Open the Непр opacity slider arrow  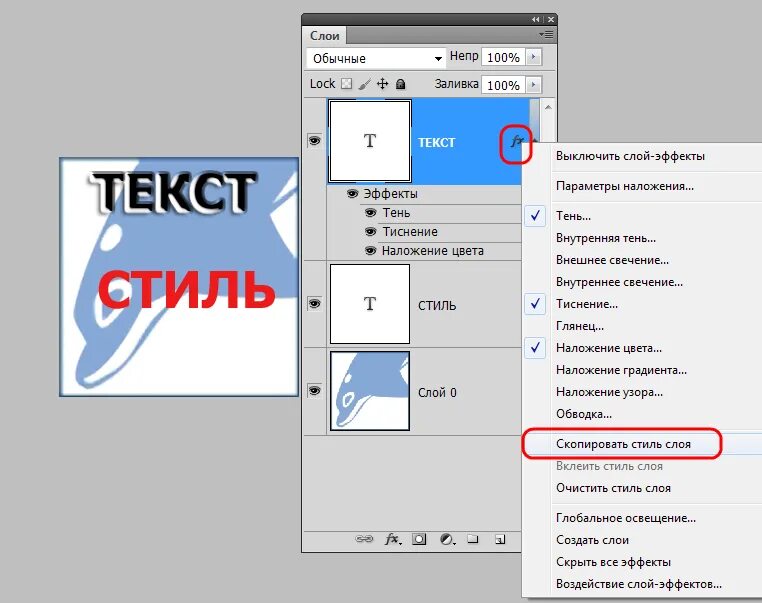534,57
